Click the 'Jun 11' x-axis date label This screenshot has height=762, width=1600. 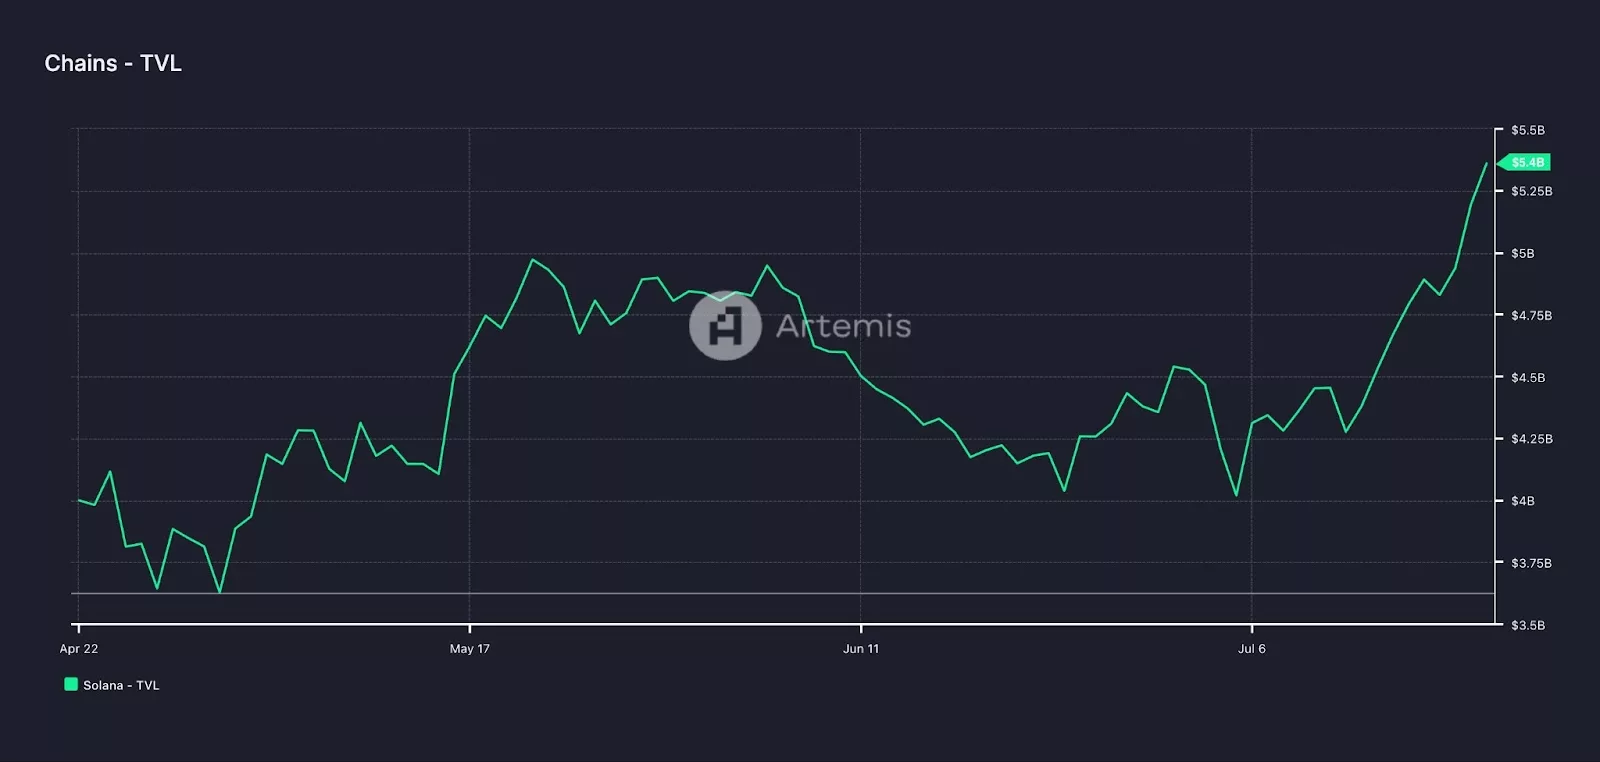[x=861, y=649]
